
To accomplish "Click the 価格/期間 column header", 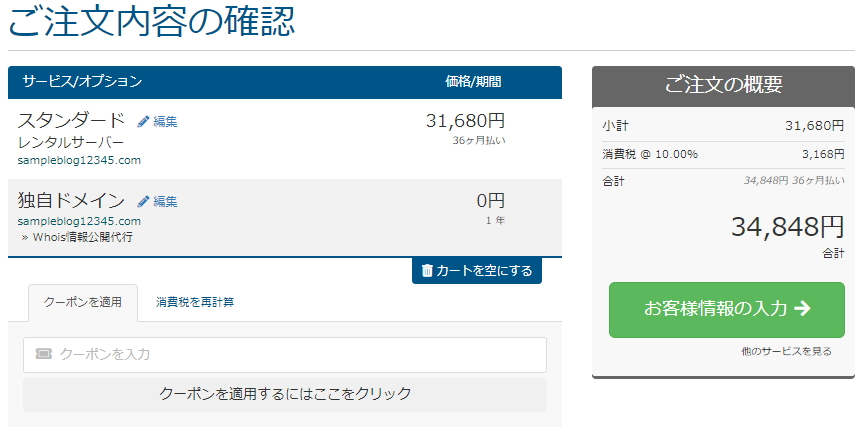I will tap(473, 82).
